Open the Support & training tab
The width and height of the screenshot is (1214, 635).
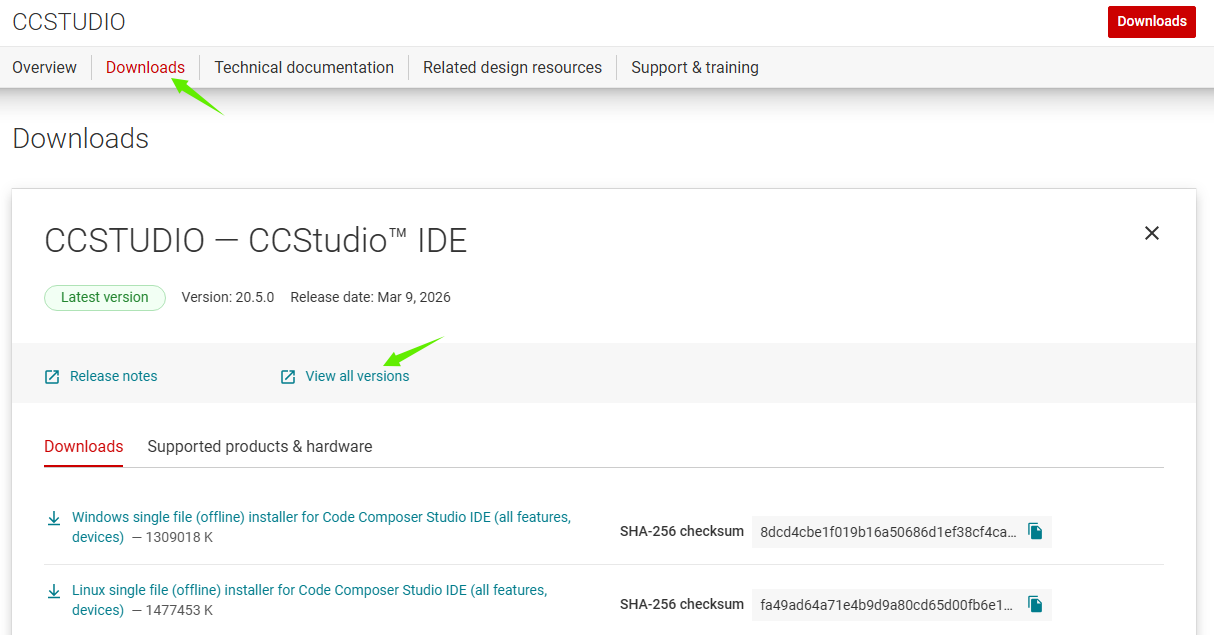point(695,68)
